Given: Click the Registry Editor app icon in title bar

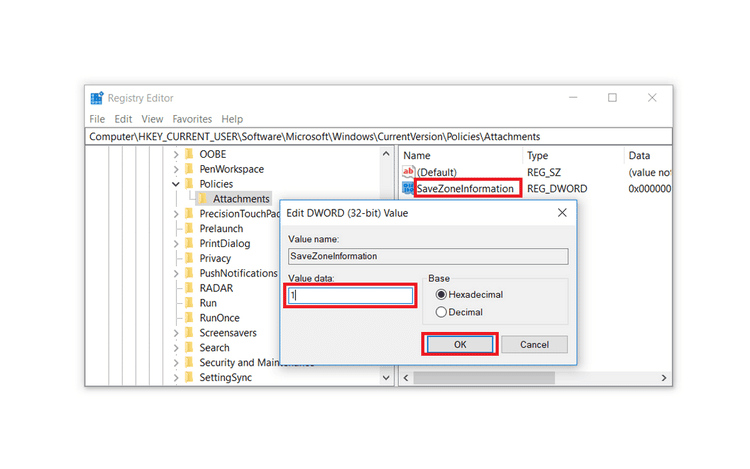Looking at the screenshot, I should pyautogui.click(x=97, y=98).
